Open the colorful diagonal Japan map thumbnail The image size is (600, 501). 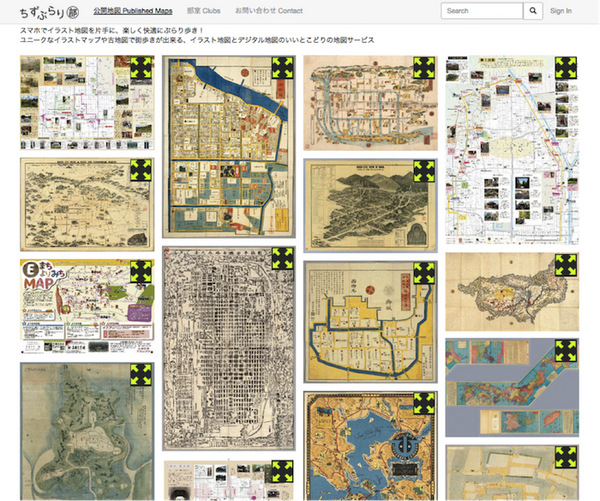(512, 387)
